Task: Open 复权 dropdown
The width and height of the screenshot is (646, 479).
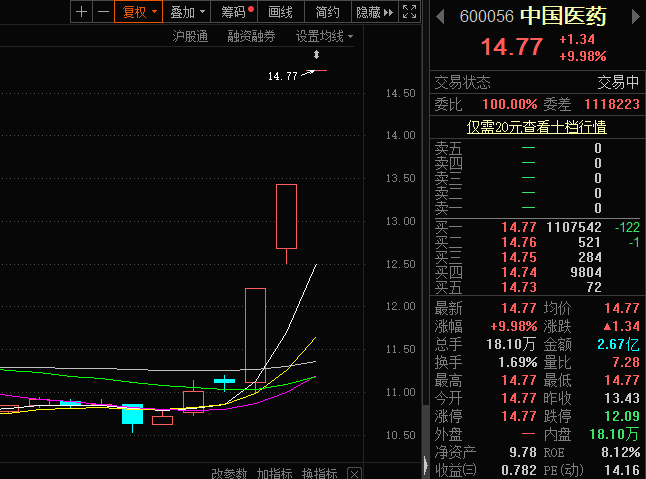Action: (138, 12)
